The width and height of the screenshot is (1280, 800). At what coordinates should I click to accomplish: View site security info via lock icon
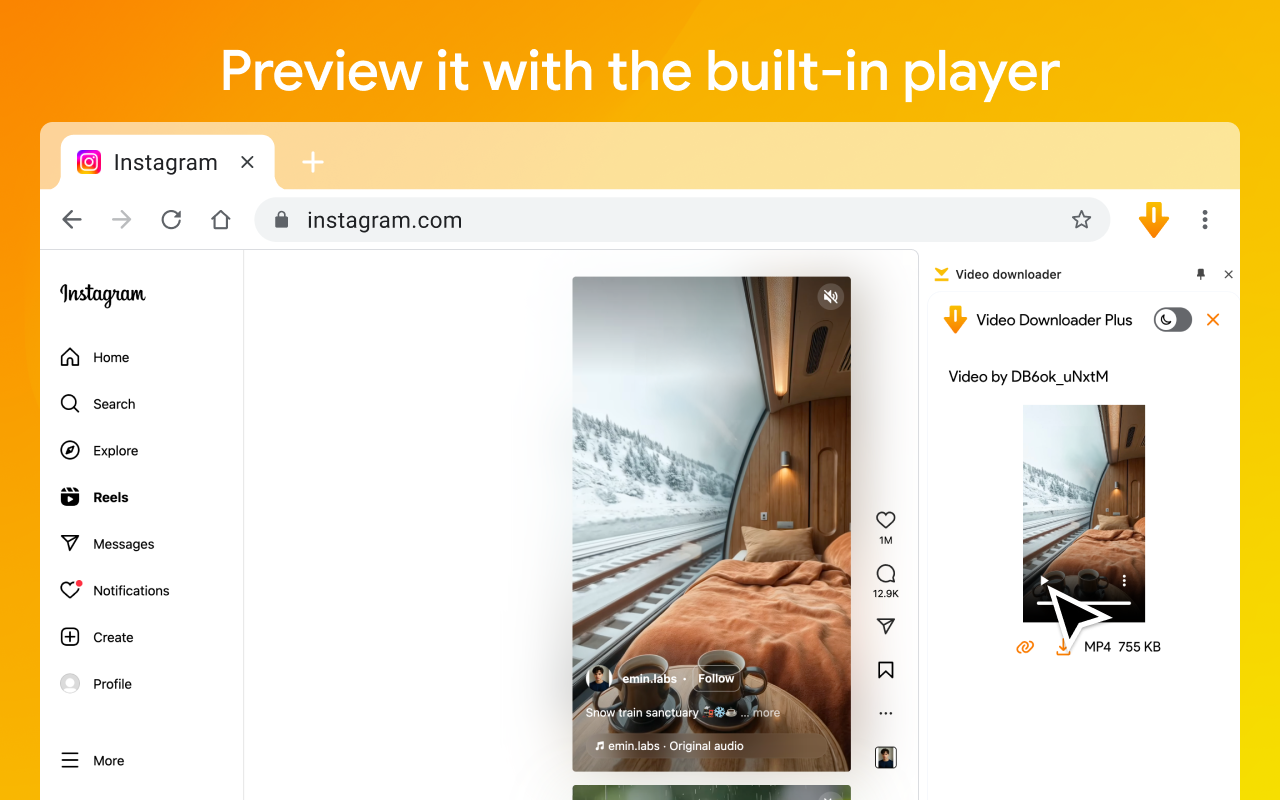click(x=282, y=220)
